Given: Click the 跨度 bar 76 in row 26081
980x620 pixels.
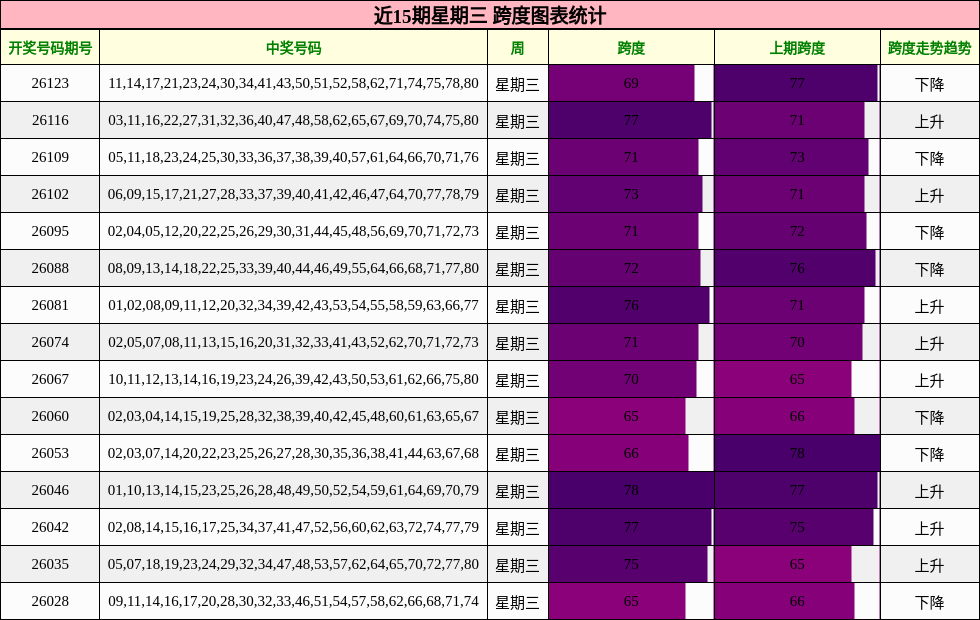Looking at the screenshot, I should tap(629, 305).
